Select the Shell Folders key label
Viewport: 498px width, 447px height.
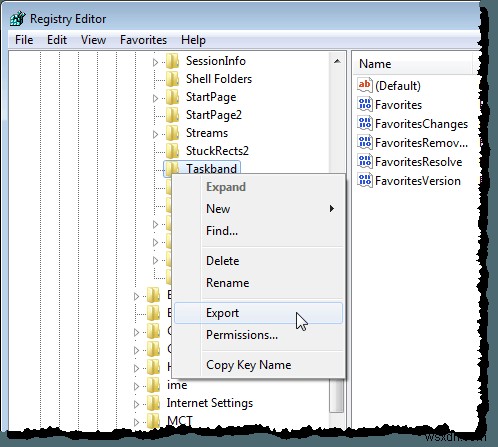(x=219, y=79)
